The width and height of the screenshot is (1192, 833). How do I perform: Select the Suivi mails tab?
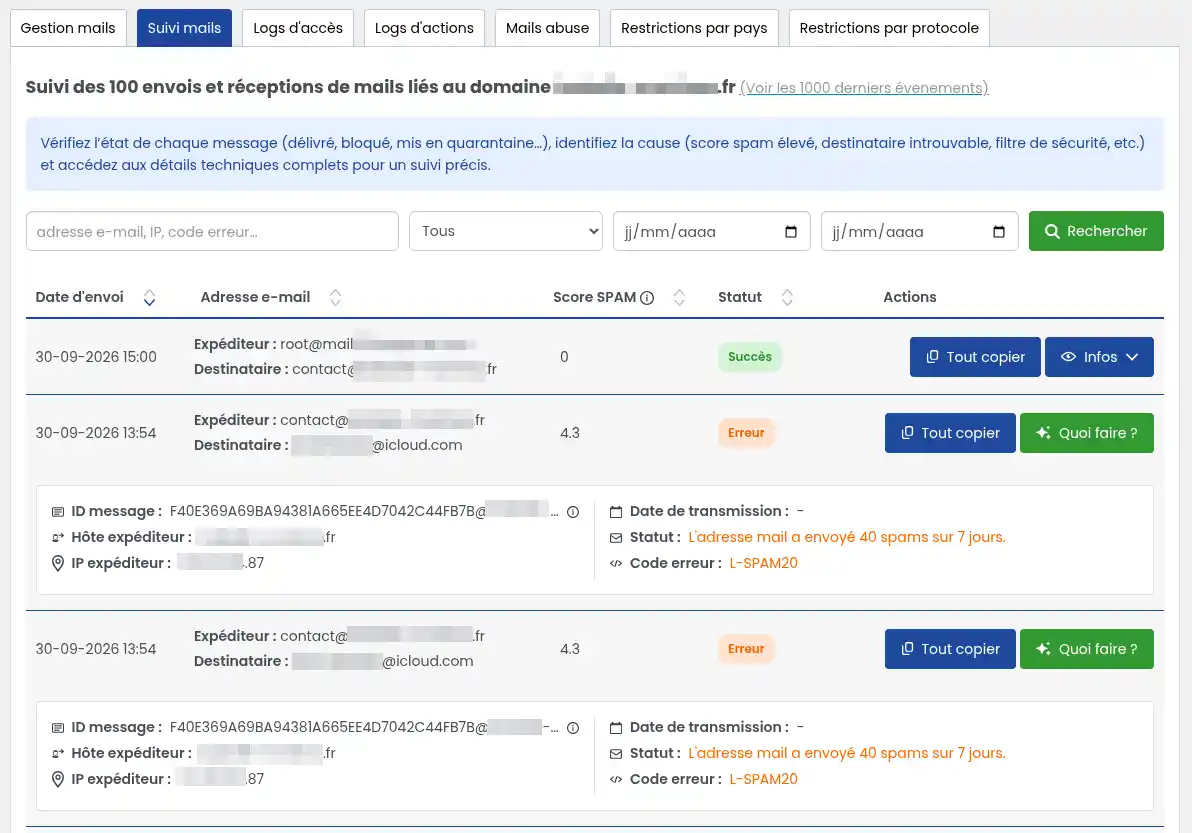point(184,28)
